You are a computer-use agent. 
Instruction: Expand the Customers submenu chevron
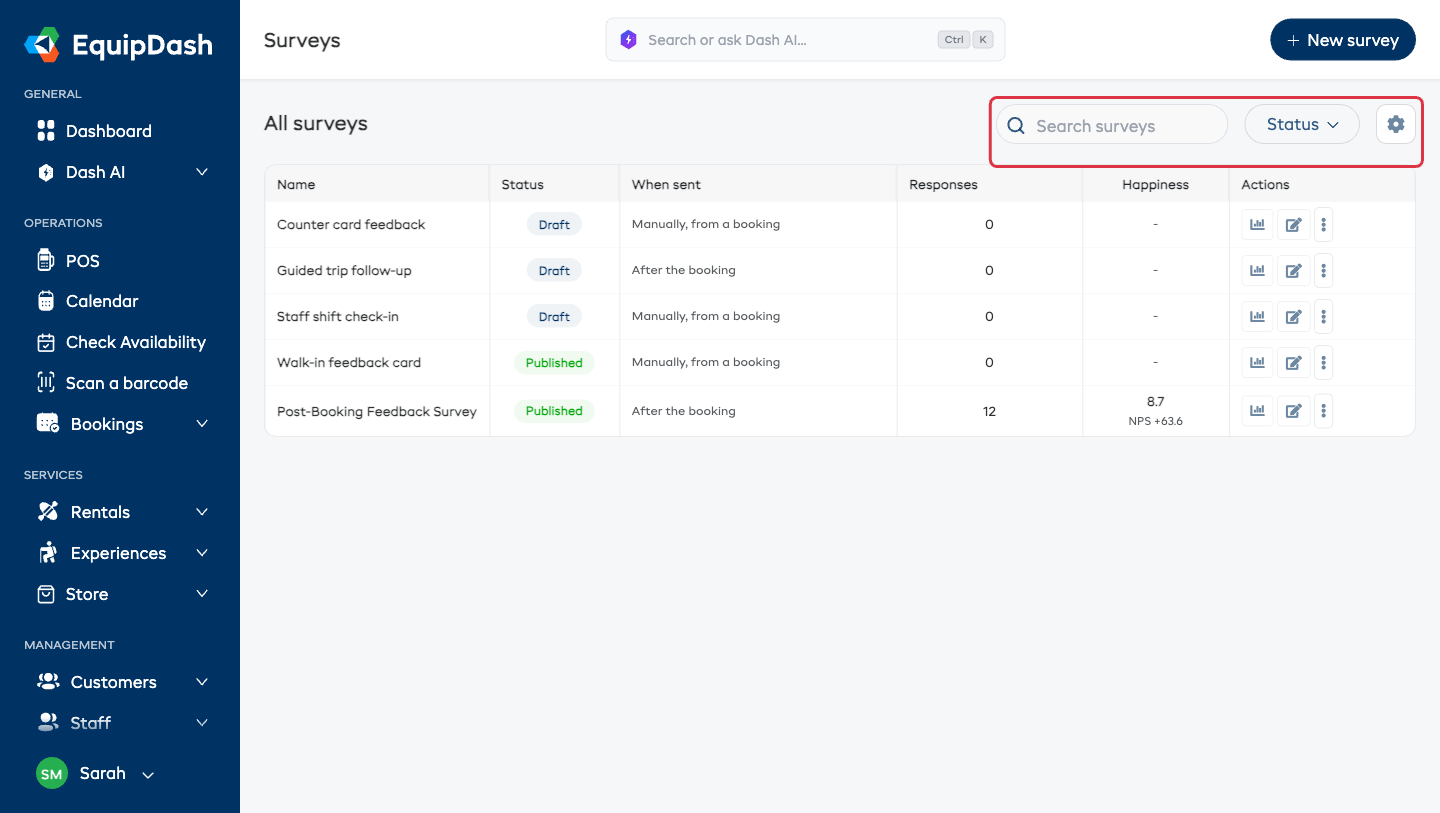click(x=202, y=682)
